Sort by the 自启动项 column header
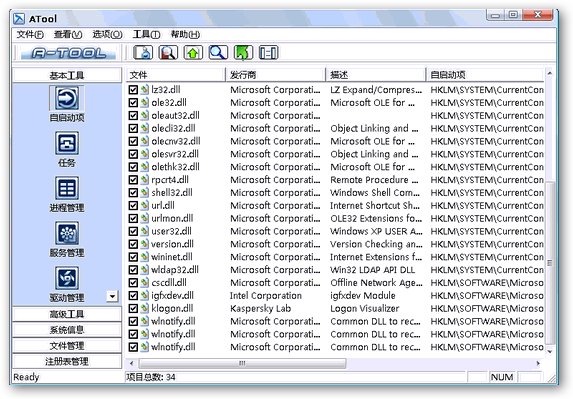 (x=485, y=75)
